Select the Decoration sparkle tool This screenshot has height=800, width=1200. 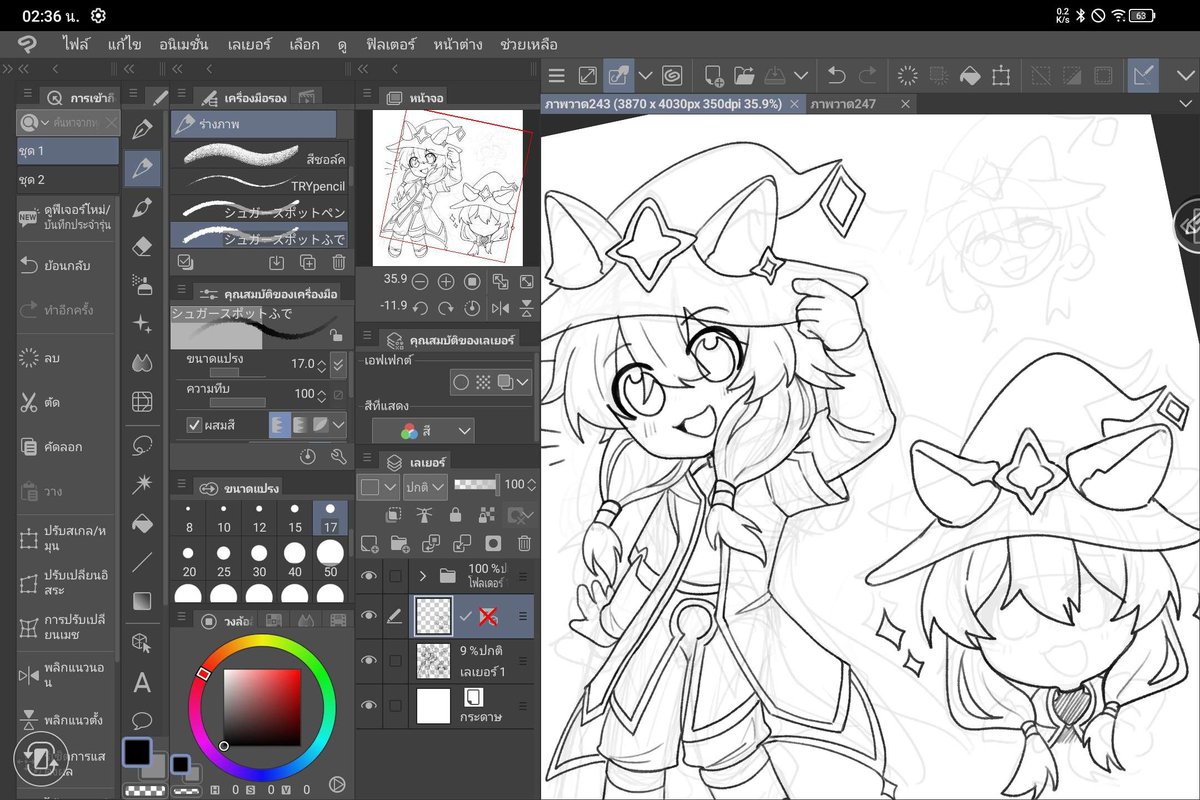142,324
